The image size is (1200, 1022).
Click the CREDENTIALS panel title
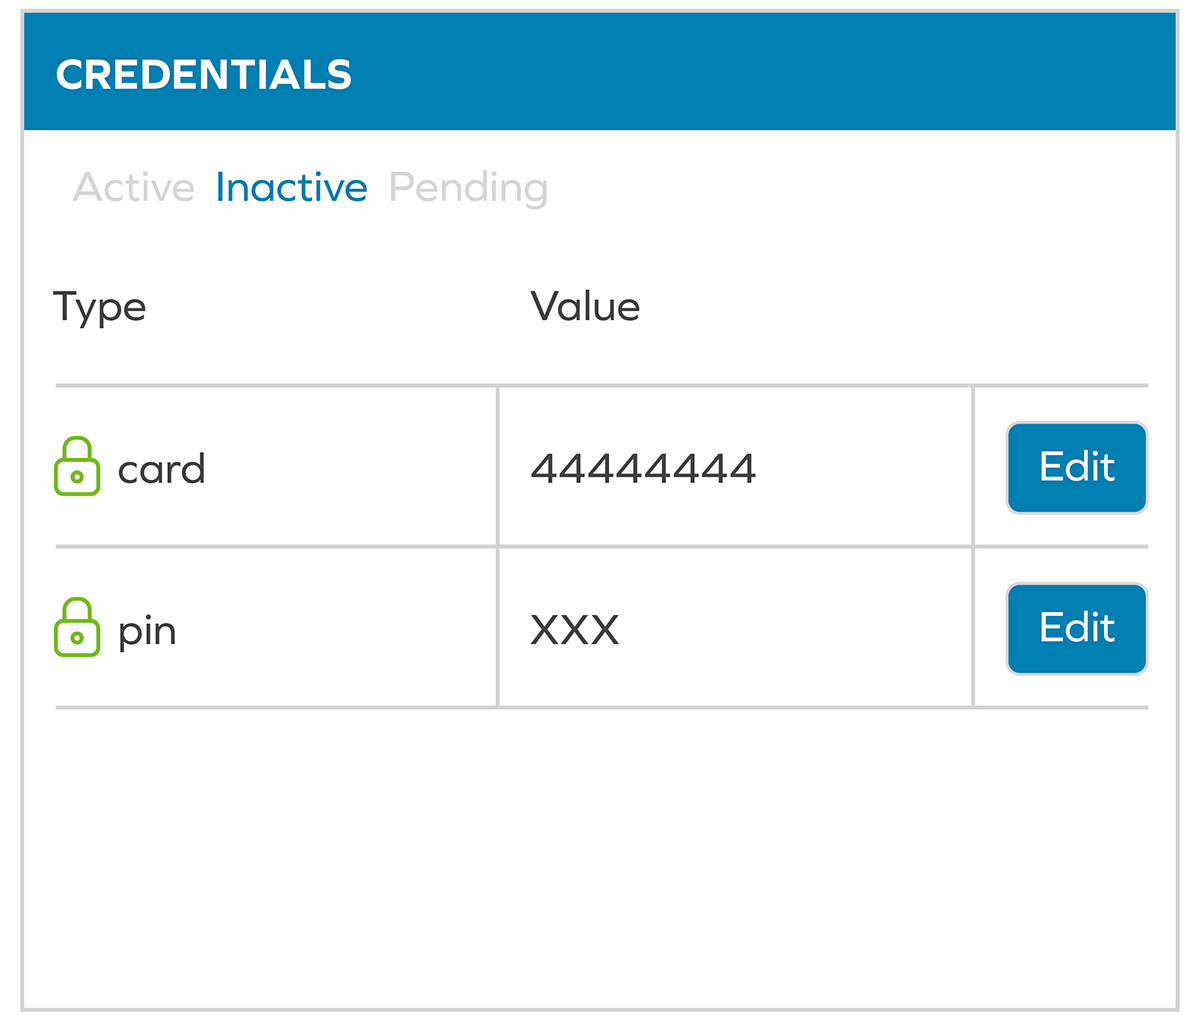[204, 75]
